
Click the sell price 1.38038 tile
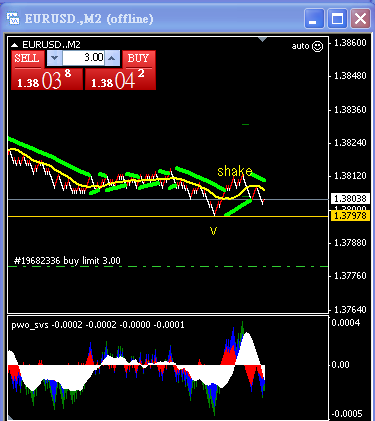tap(47, 79)
